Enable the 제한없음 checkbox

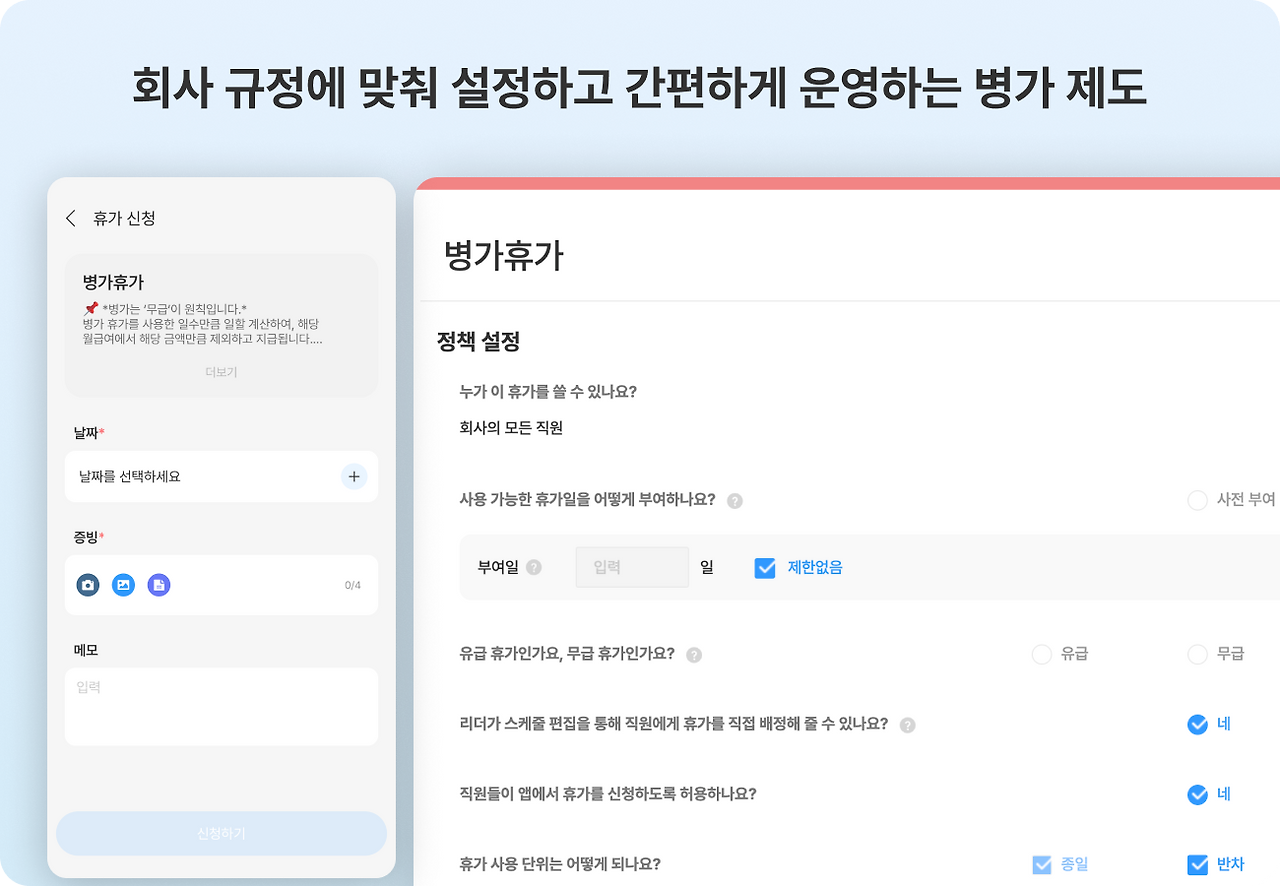(x=764, y=567)
